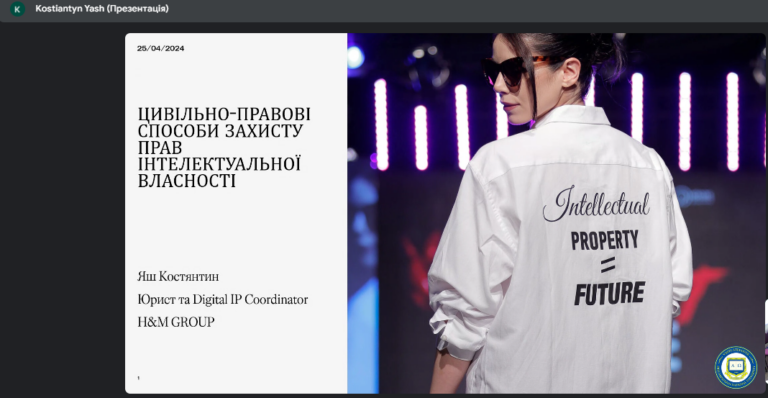Click the slide number '1' in the slide's bottom corner
Screen dimensions: 768x398
click(x=139, y=378)
